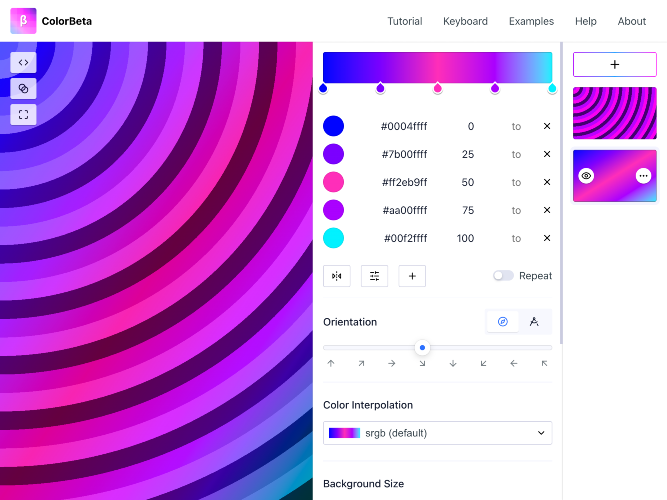Open the code view button on canvas
The image size is (667, 500).
click(x=23, y=63)
